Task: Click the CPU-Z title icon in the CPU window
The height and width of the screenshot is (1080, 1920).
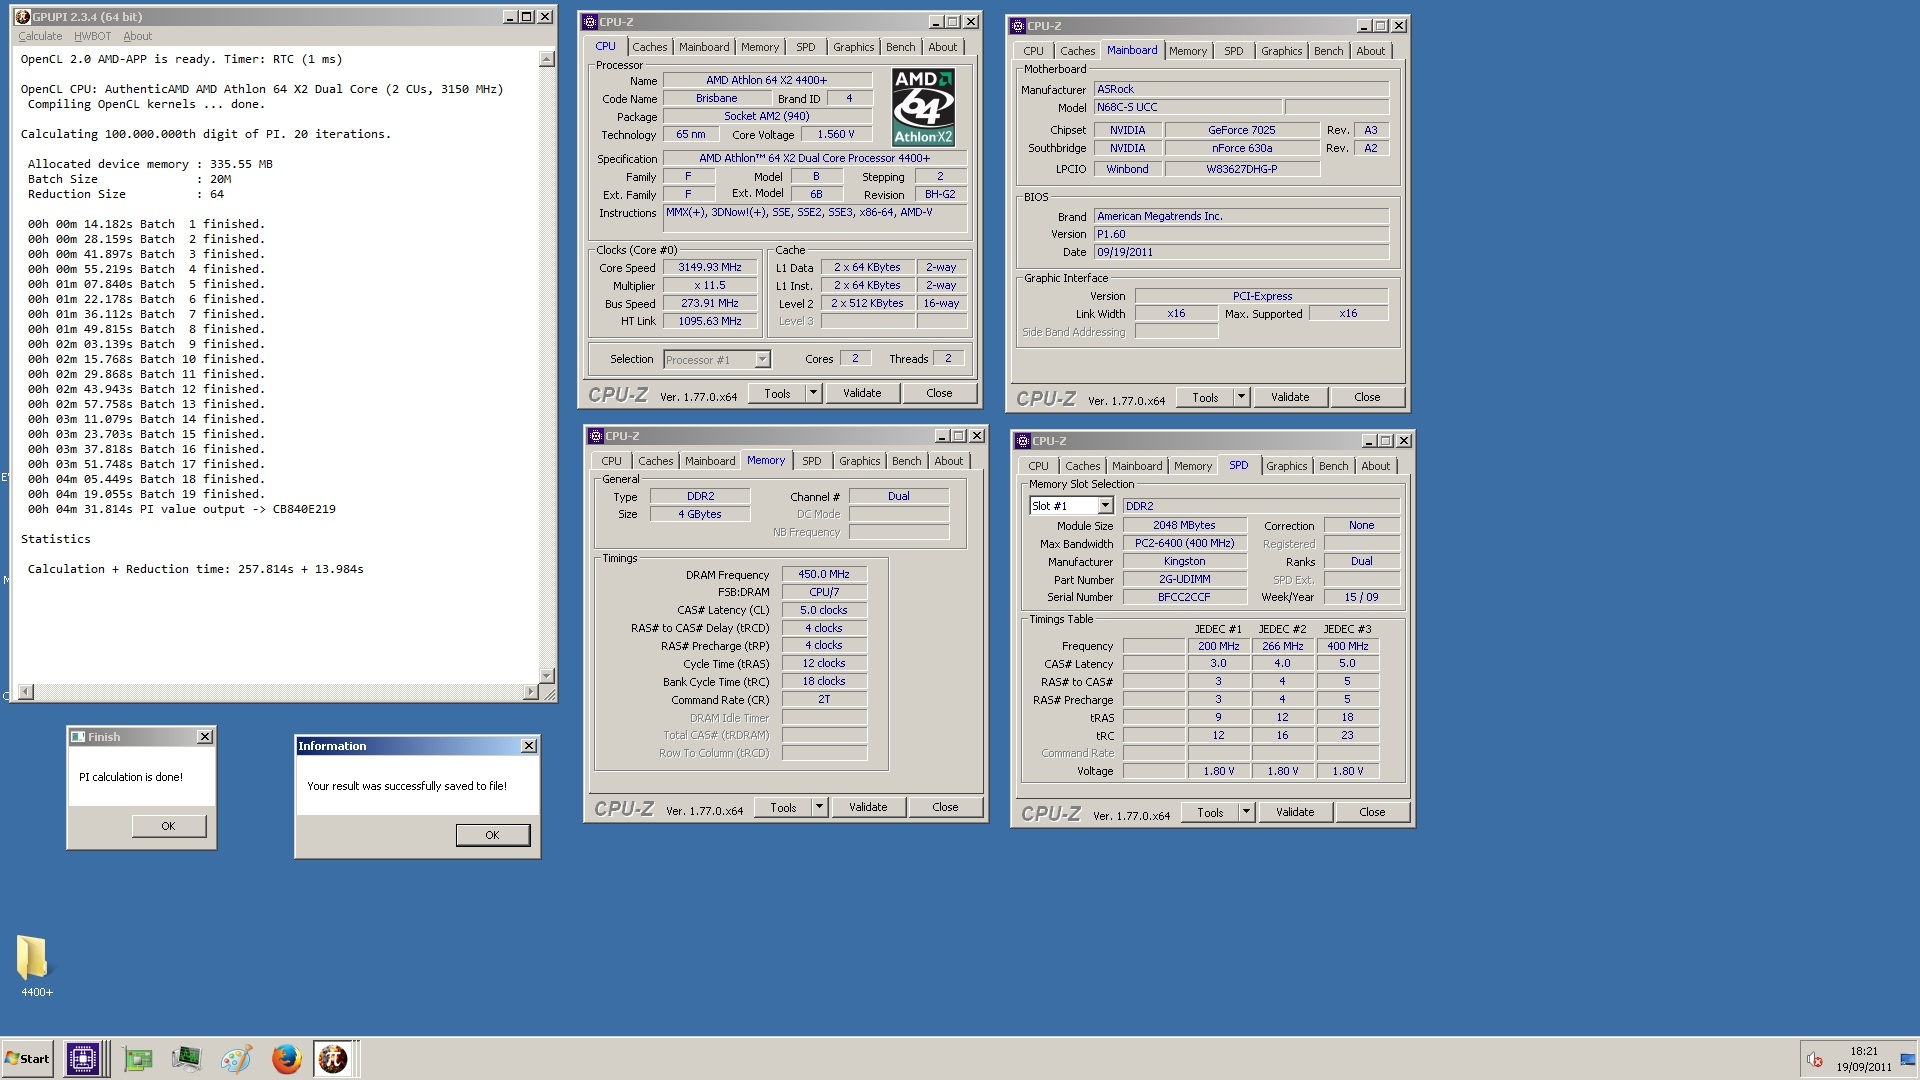Action: tap(590, 22)
